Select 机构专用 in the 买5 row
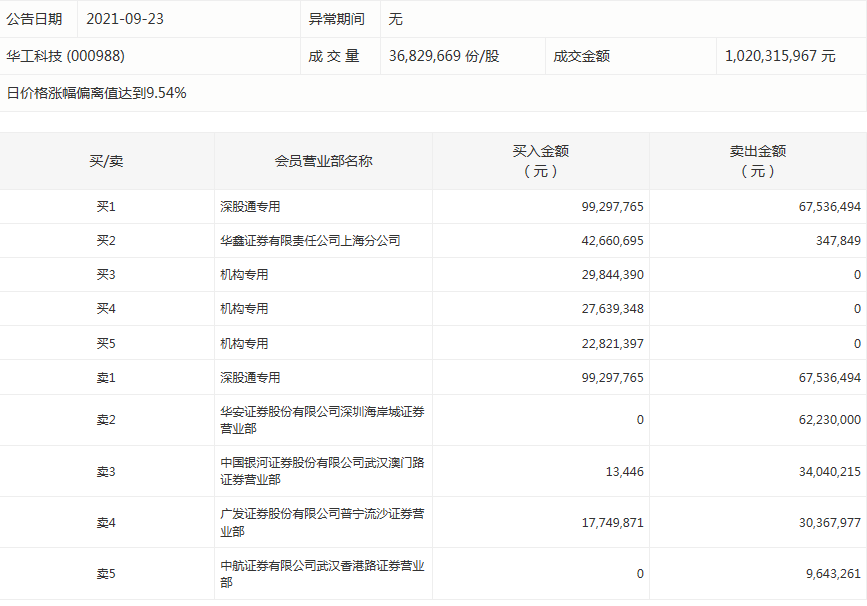The image size is (867, 606). (244, 343)
